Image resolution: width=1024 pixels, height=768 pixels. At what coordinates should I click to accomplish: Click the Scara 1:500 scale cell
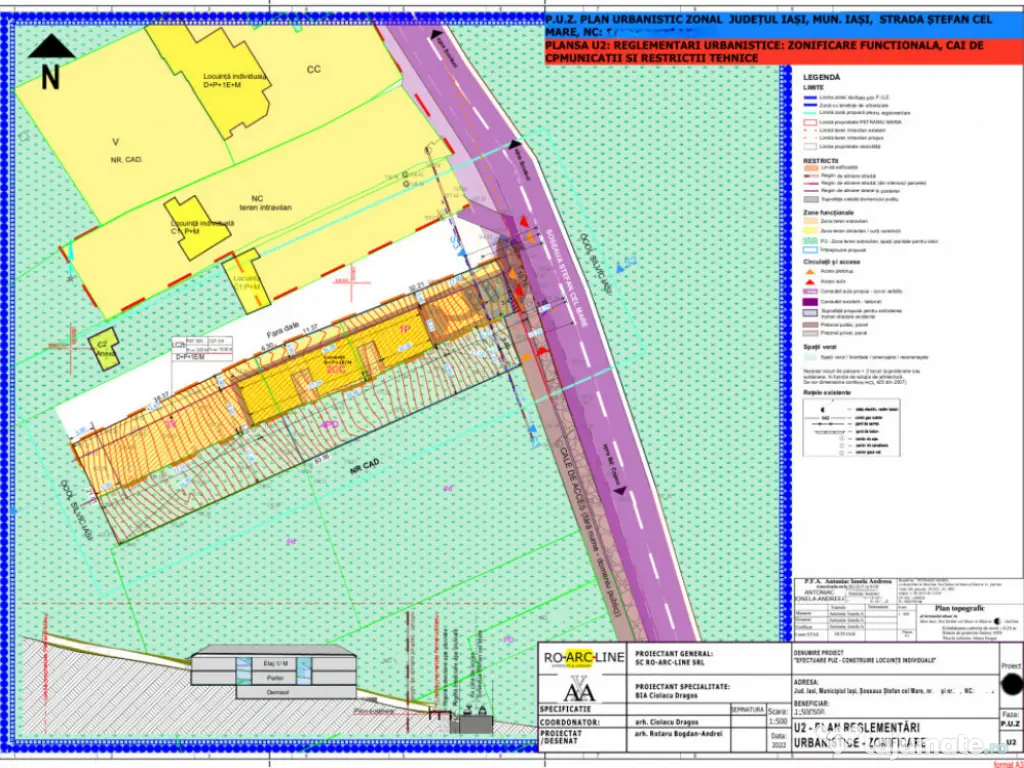775,716
